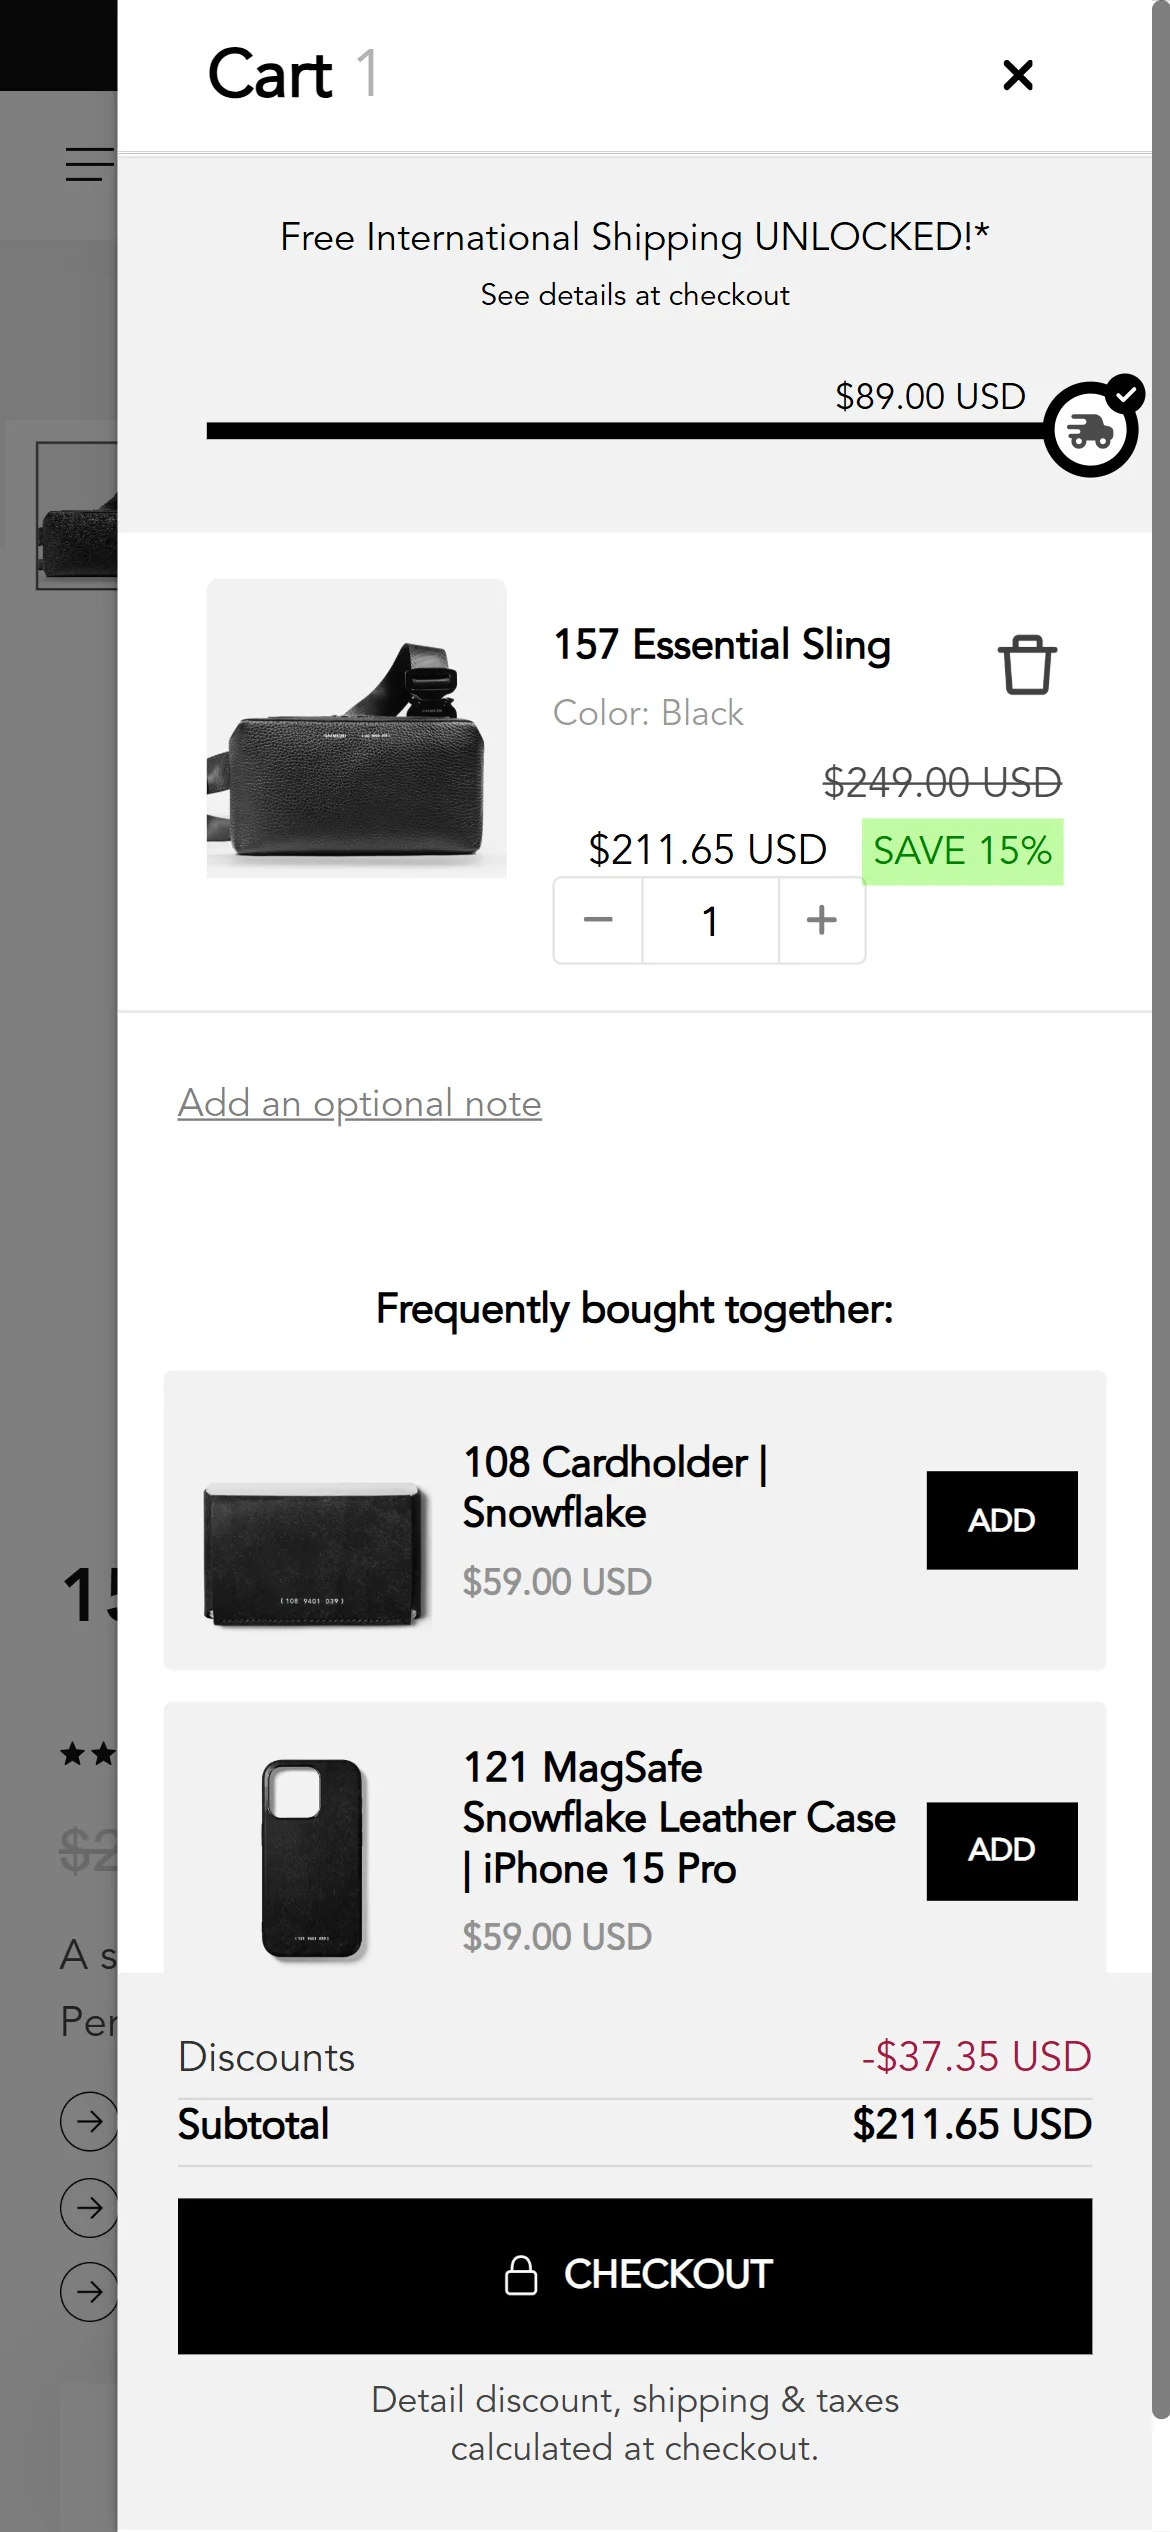Decrease quantity with minus button

[598, 920]
